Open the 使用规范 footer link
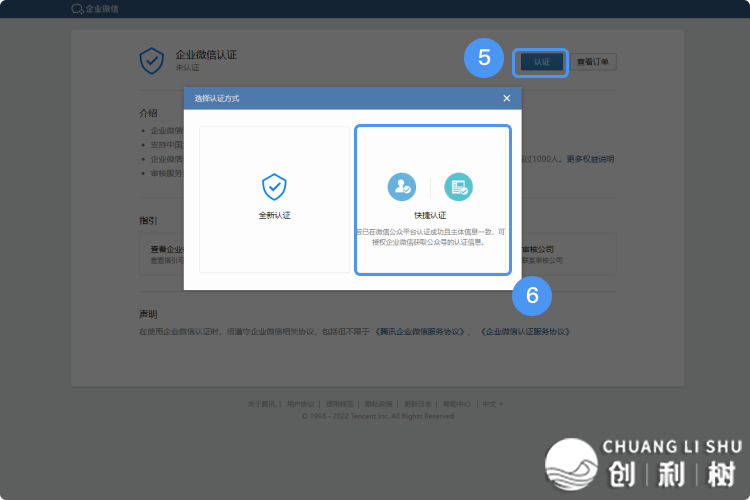Viewport: 750px width, 500px height. (x=340, y=404)
